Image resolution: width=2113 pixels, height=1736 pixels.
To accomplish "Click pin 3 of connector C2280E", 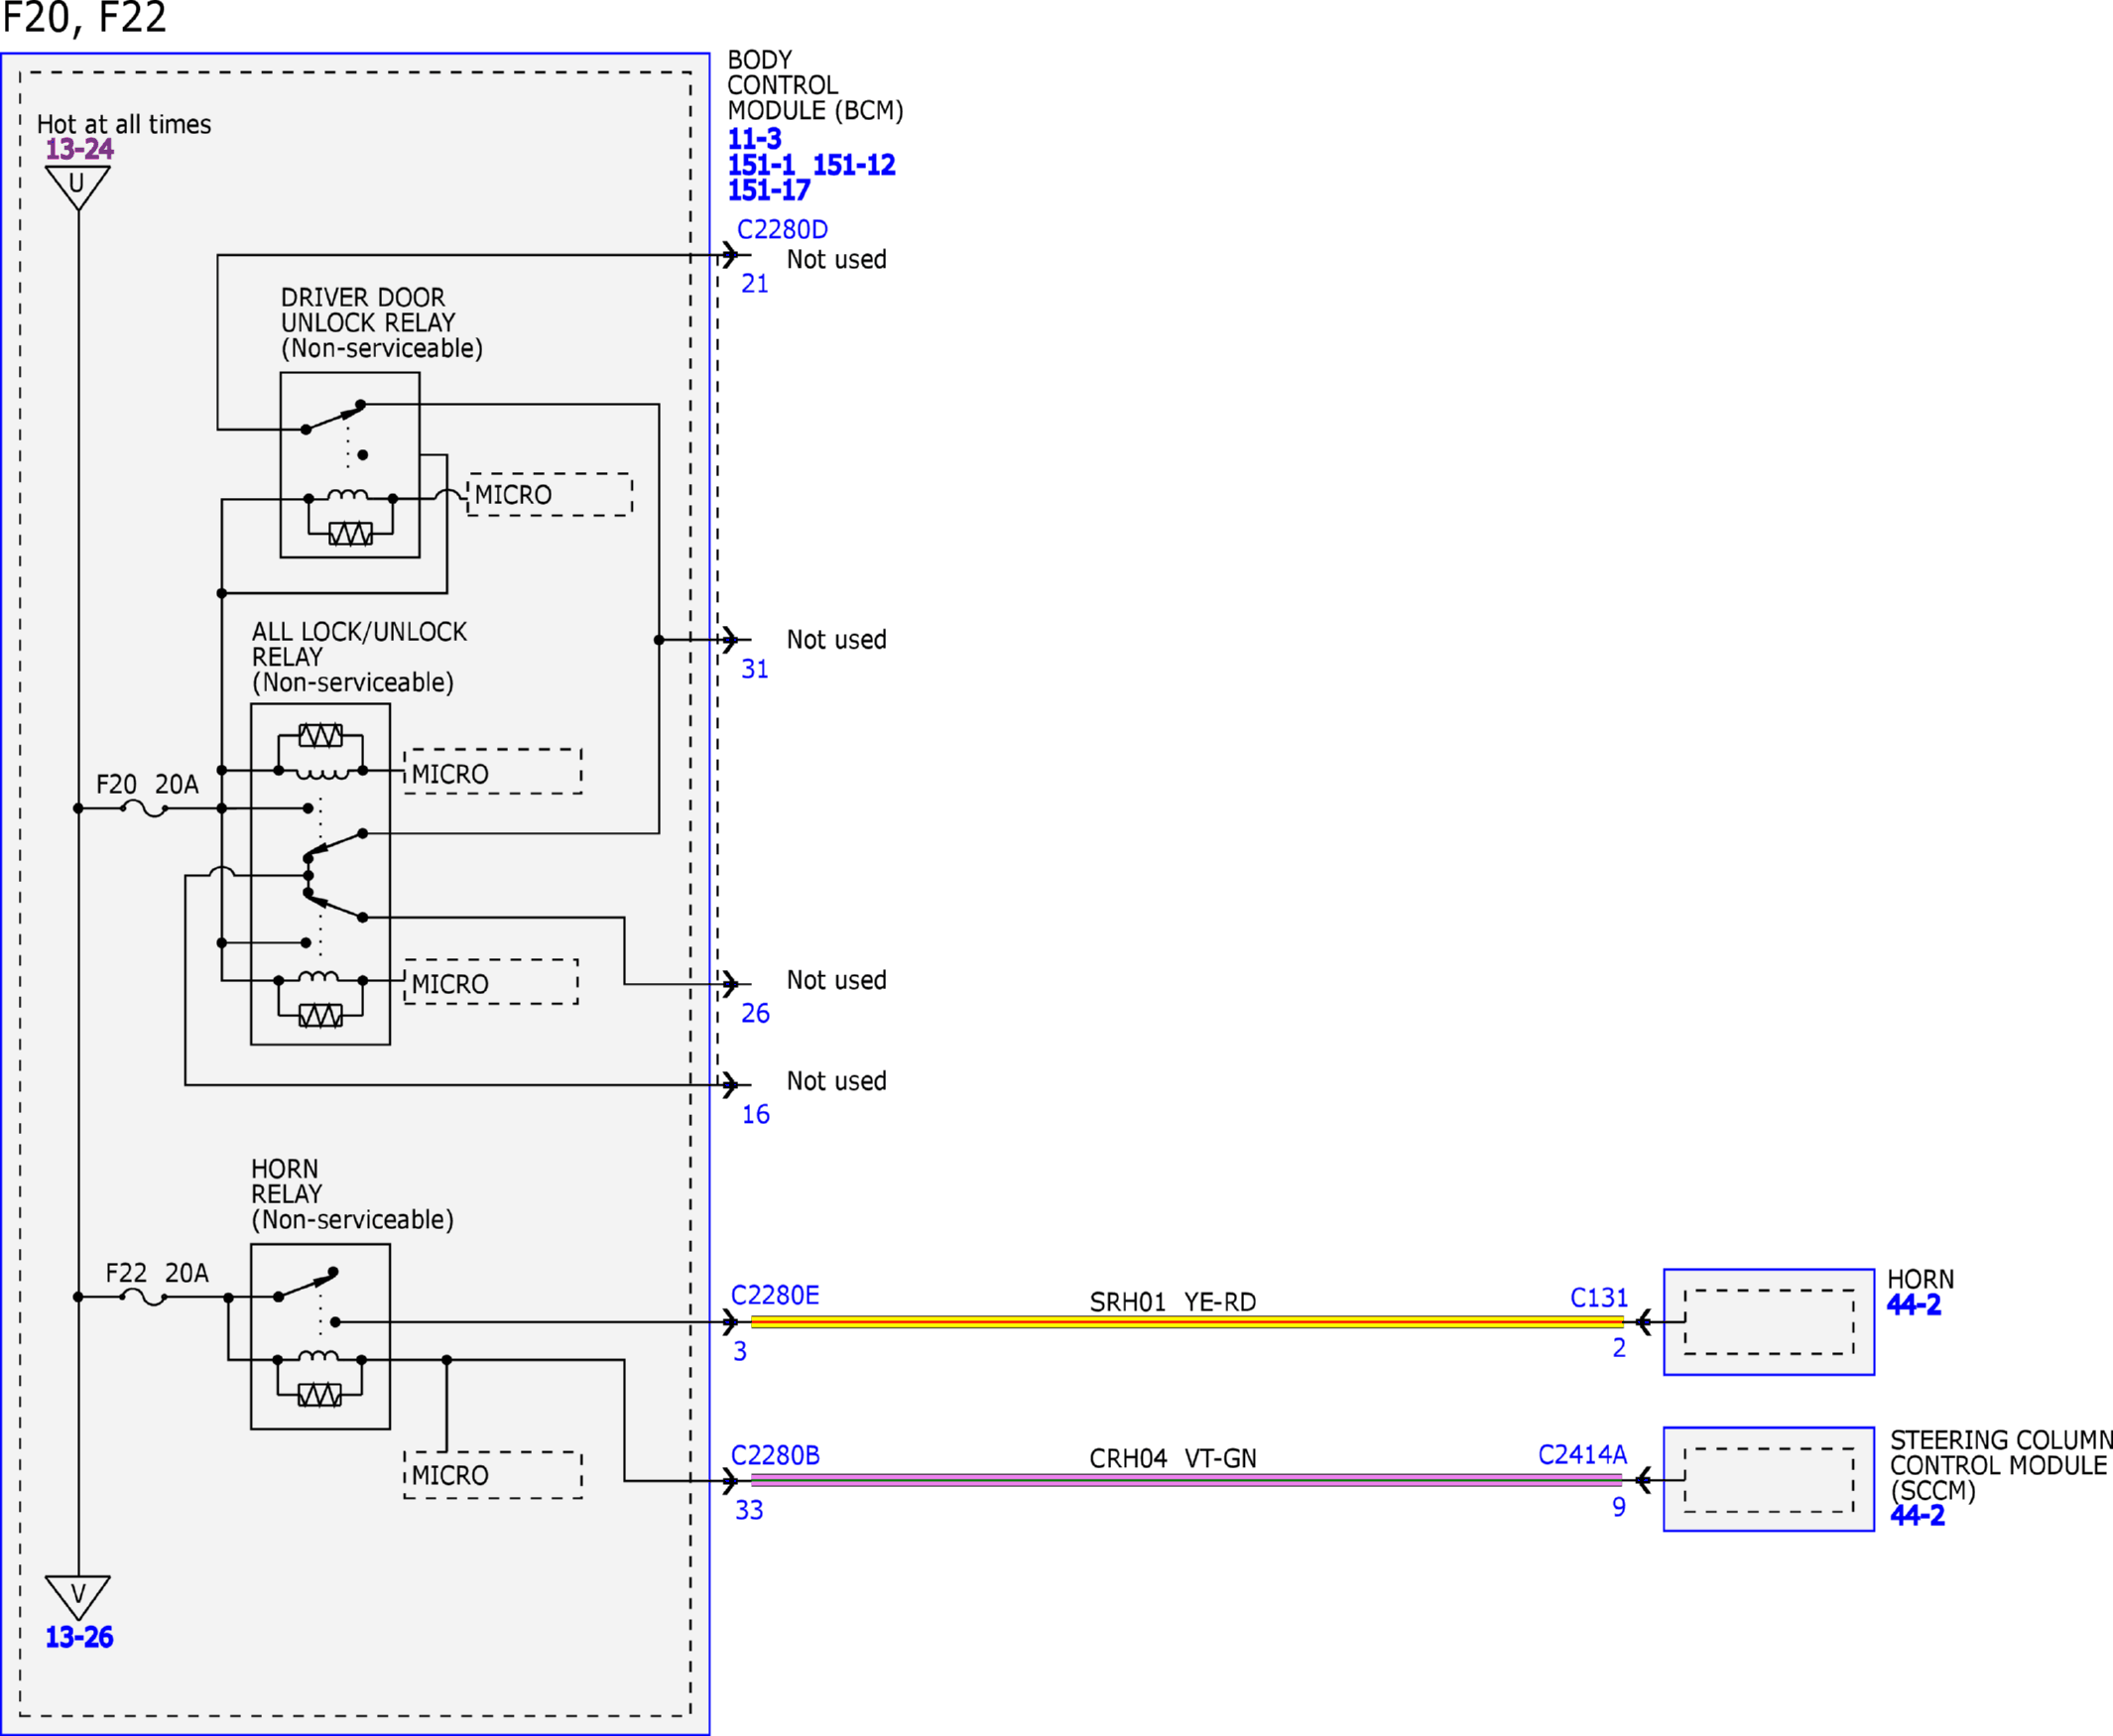I will (x=740, y=1351).
